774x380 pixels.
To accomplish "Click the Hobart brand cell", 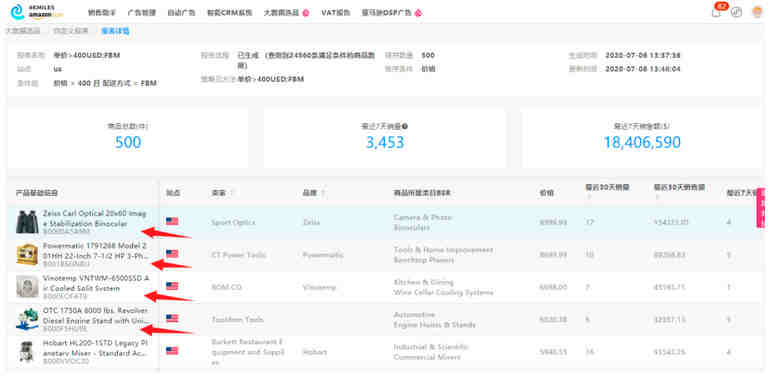I will coord(314,352).
